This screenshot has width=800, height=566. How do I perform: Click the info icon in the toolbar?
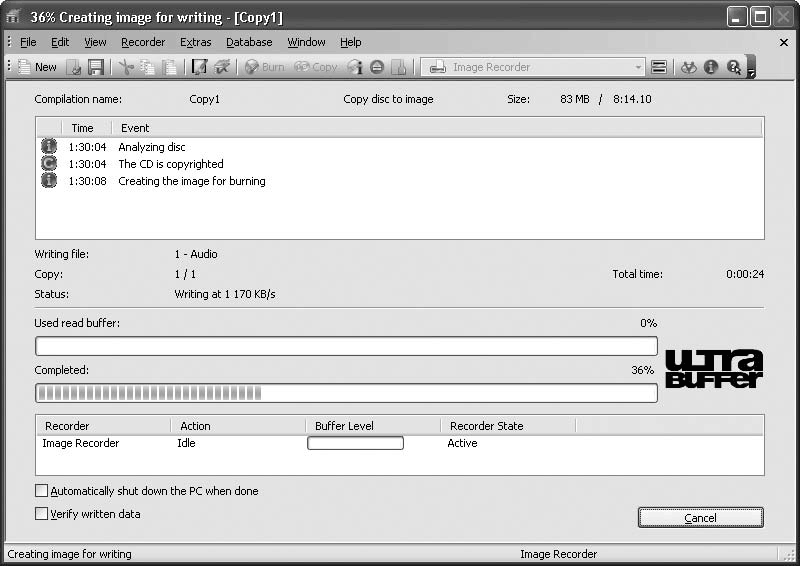[x=711, y=67]
